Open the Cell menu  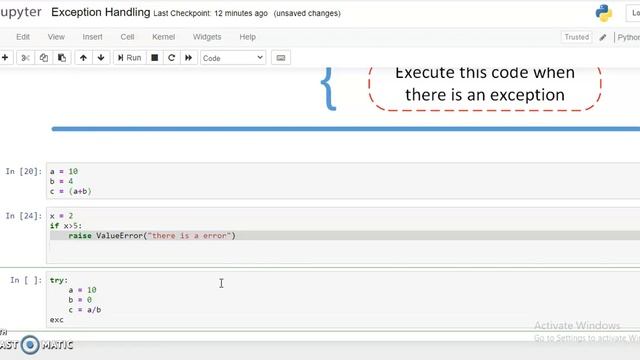pyautogui.click(x=127, y=37)
